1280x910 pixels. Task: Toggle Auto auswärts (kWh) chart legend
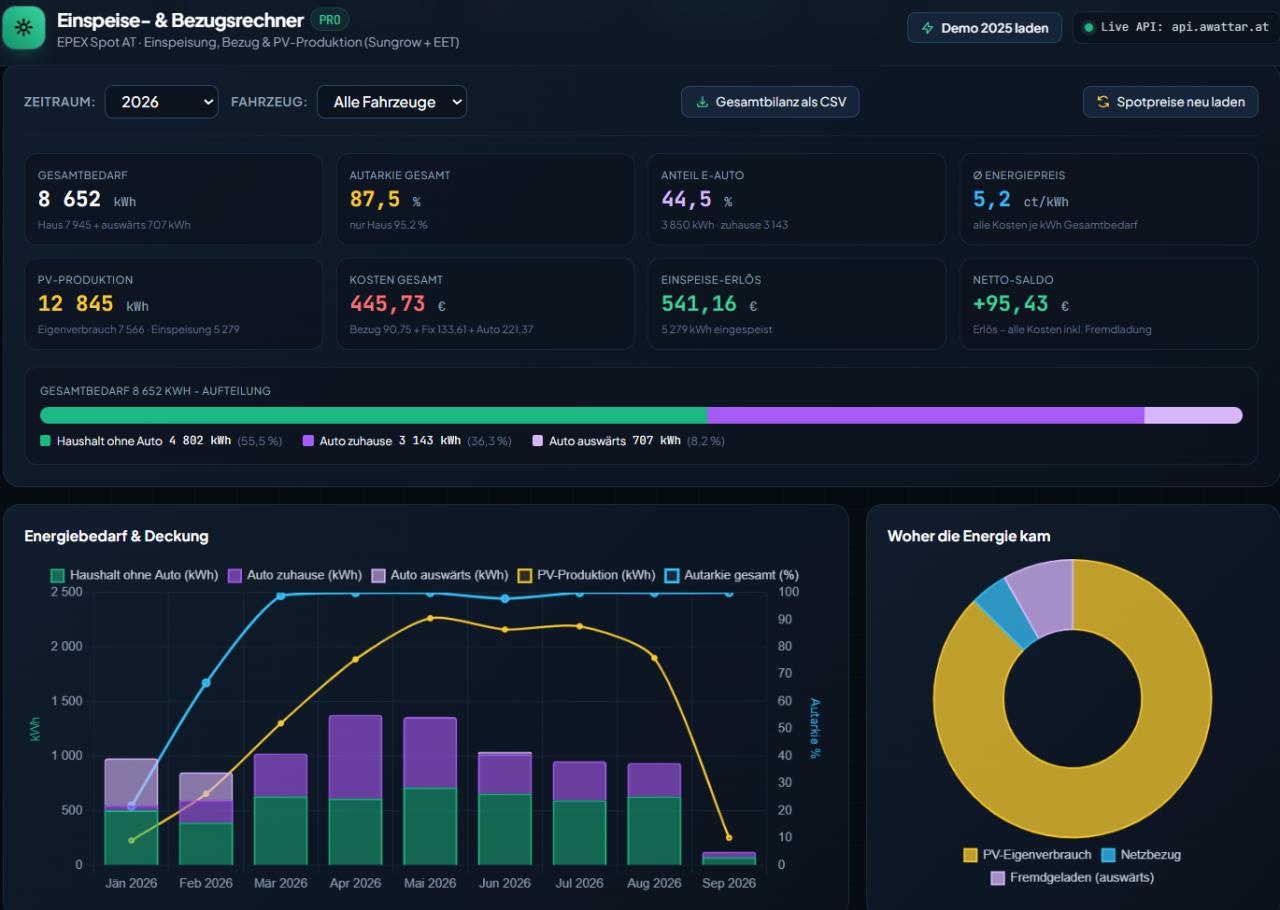coord(440,575)
